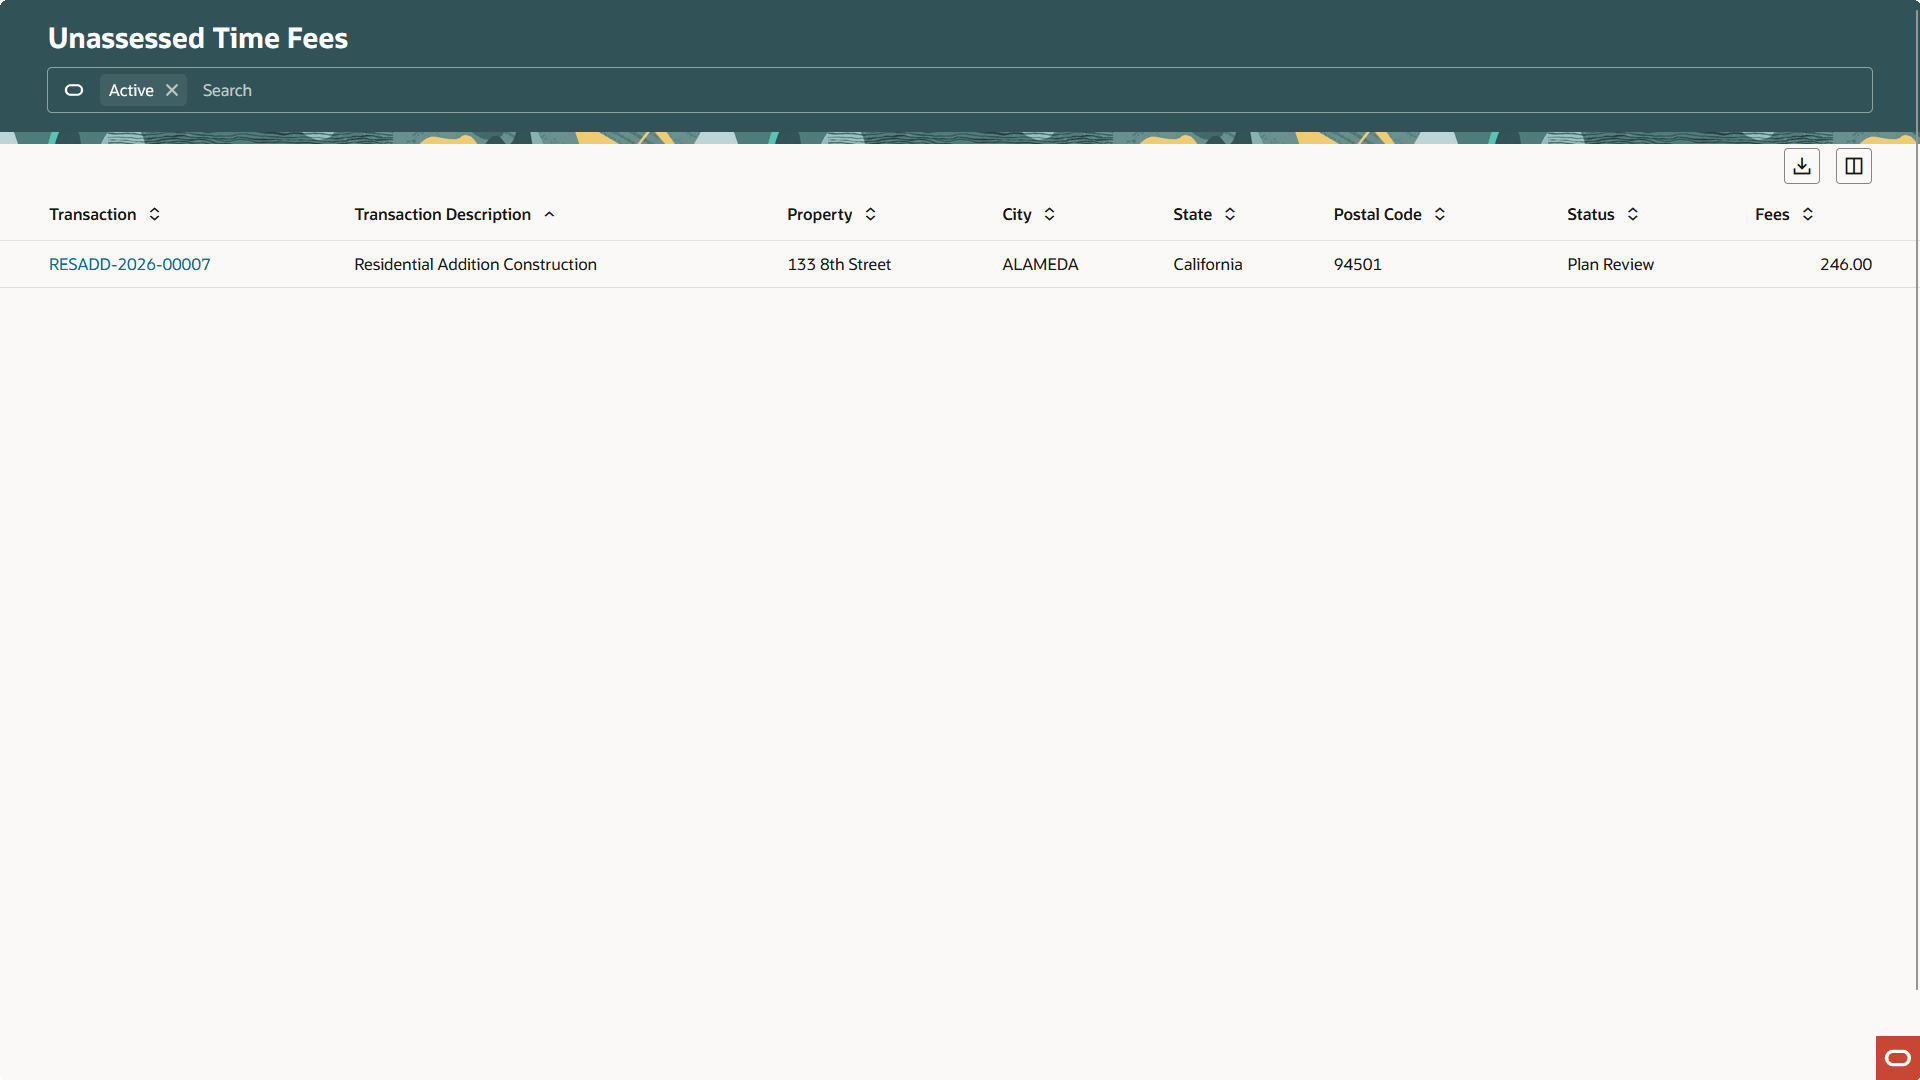Click the Active filter chip label
This screenshot has height=1080, width=1920.
coord(130,90)
